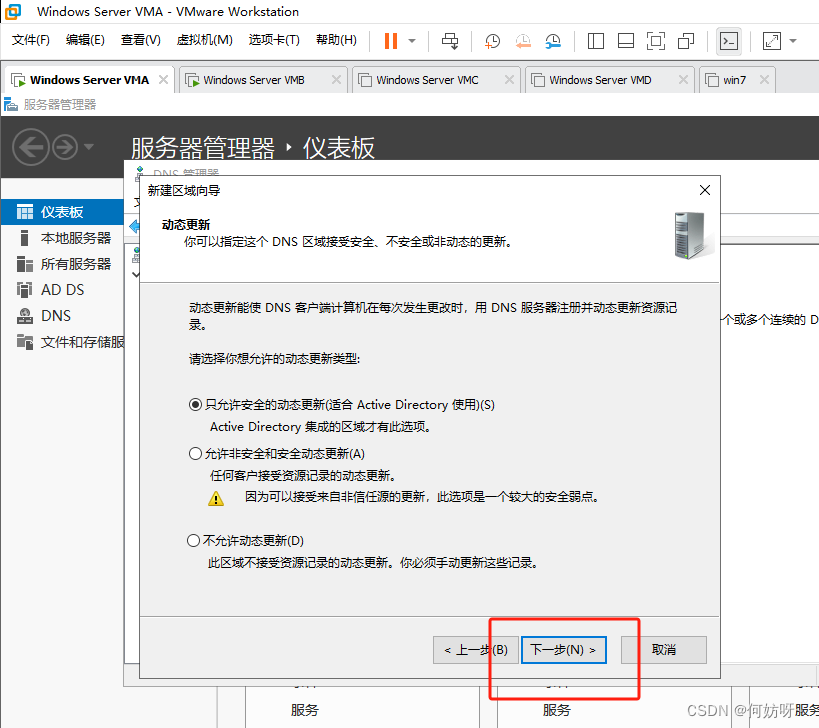Select 仪表板 in the sidebar
The image size is (819, 728).
tap(62, 212)
